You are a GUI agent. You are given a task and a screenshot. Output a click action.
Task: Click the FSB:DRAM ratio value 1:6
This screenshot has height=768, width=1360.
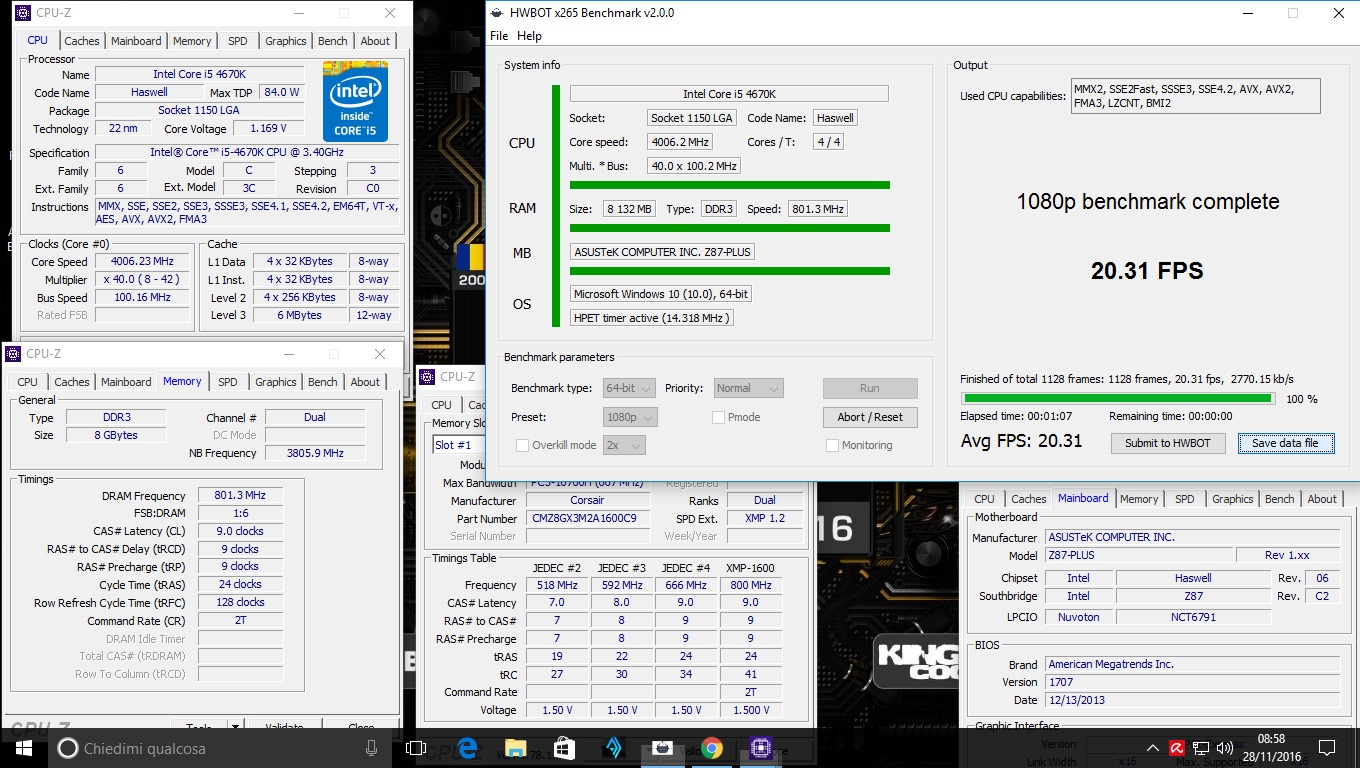tap(240, 513)
